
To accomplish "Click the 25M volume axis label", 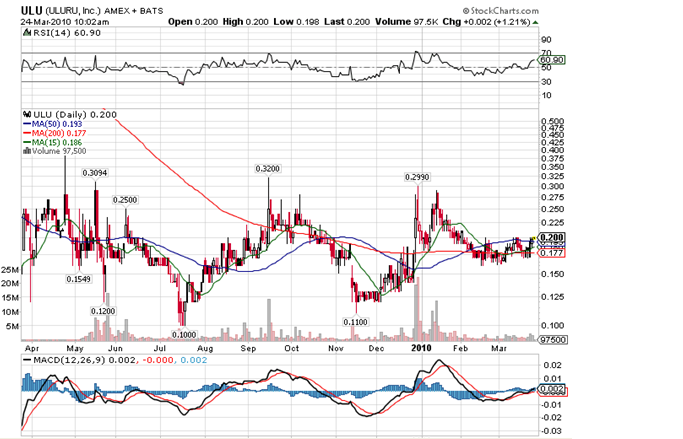I will (10, 270).
